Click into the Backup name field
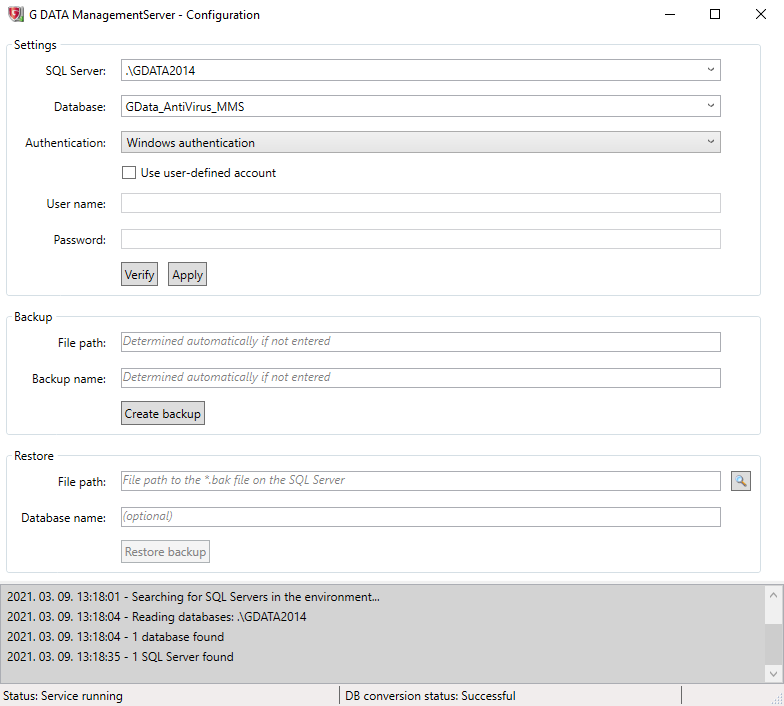 420,378
